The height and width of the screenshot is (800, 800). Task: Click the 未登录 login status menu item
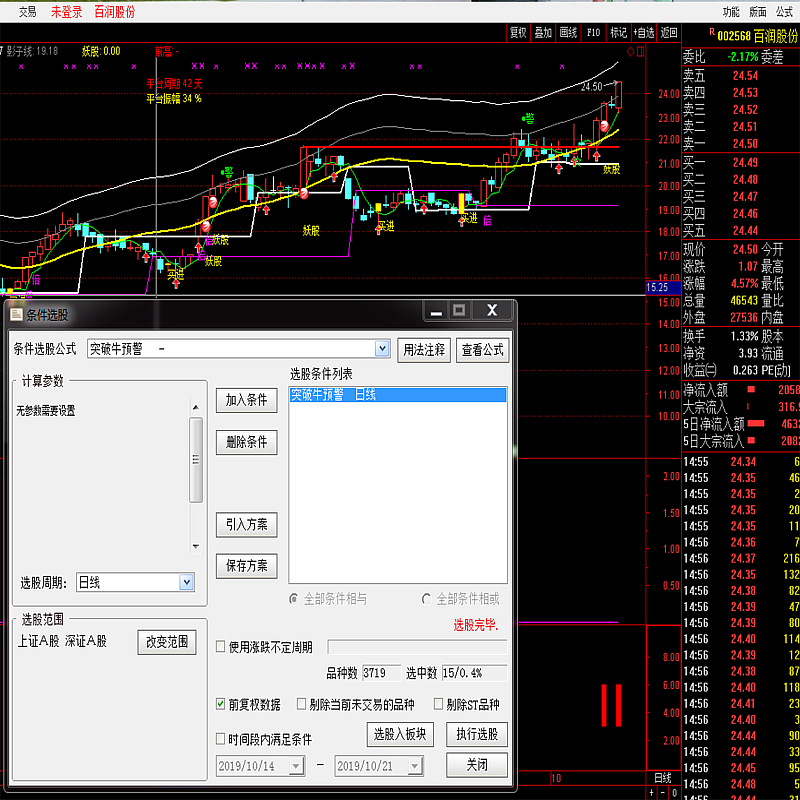(x=66, y=12)
